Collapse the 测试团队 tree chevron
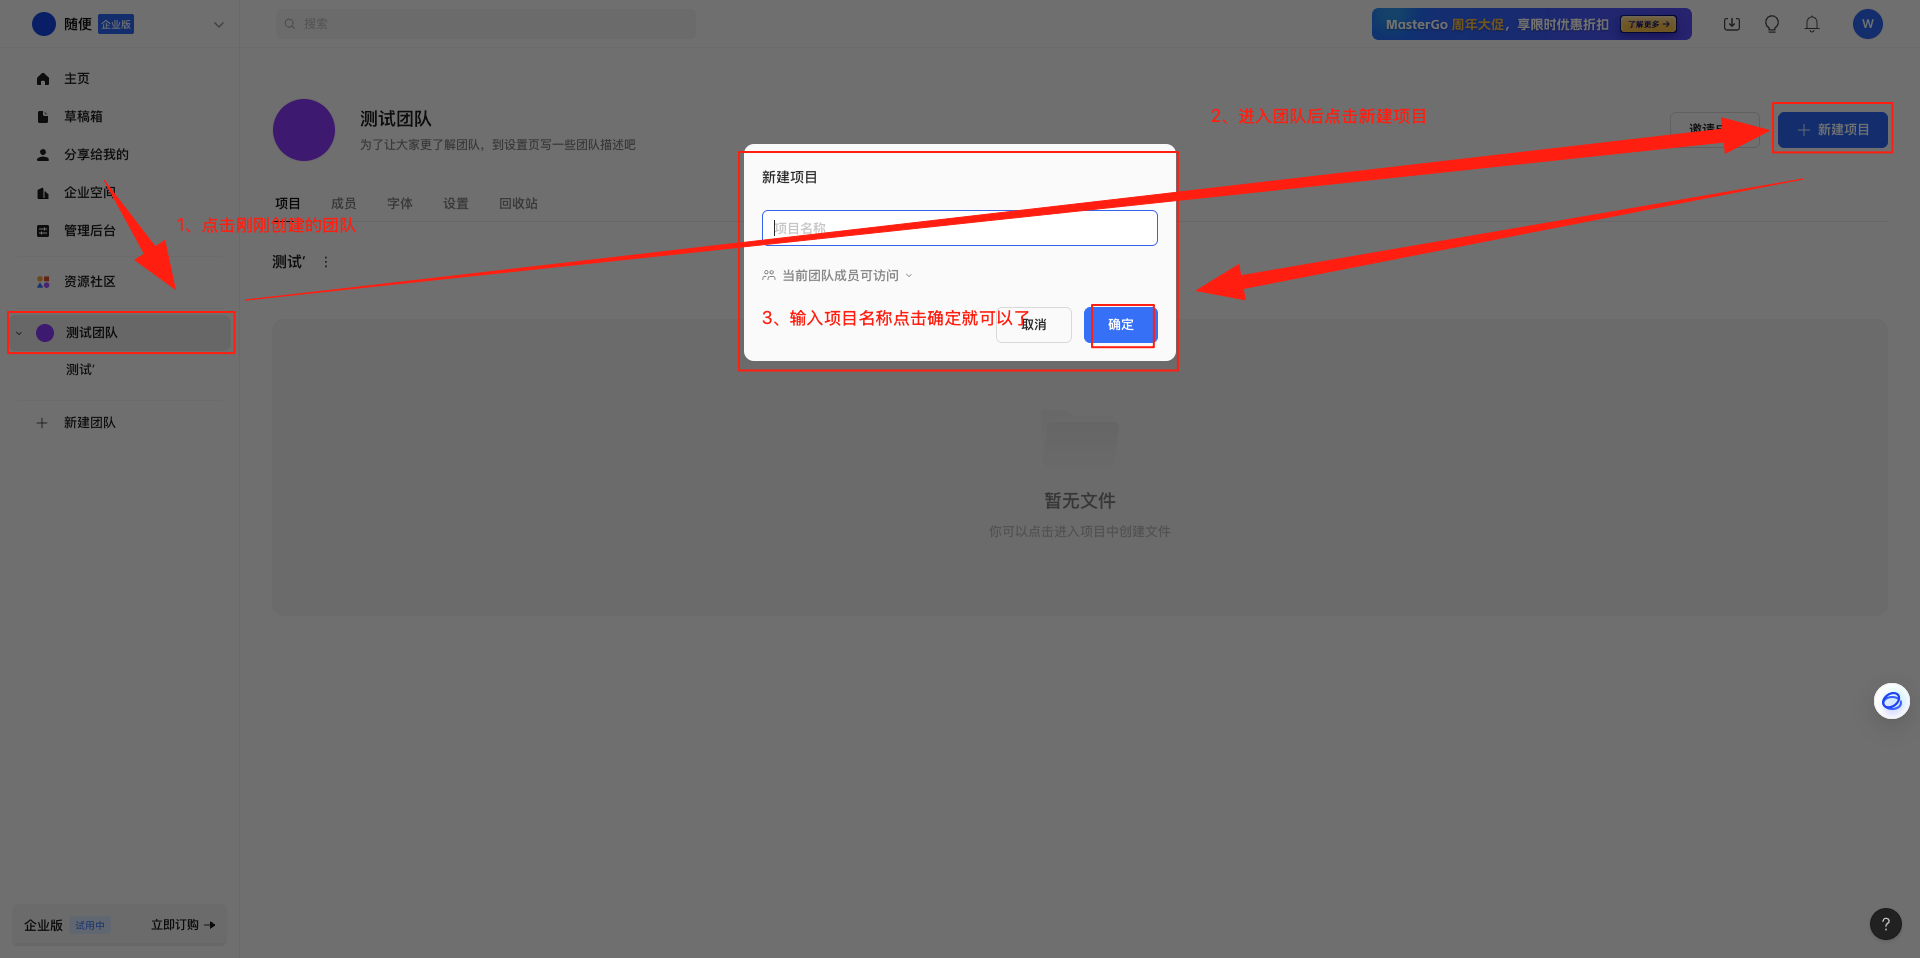Screen dimensions: 1920x958 [19, 333]
